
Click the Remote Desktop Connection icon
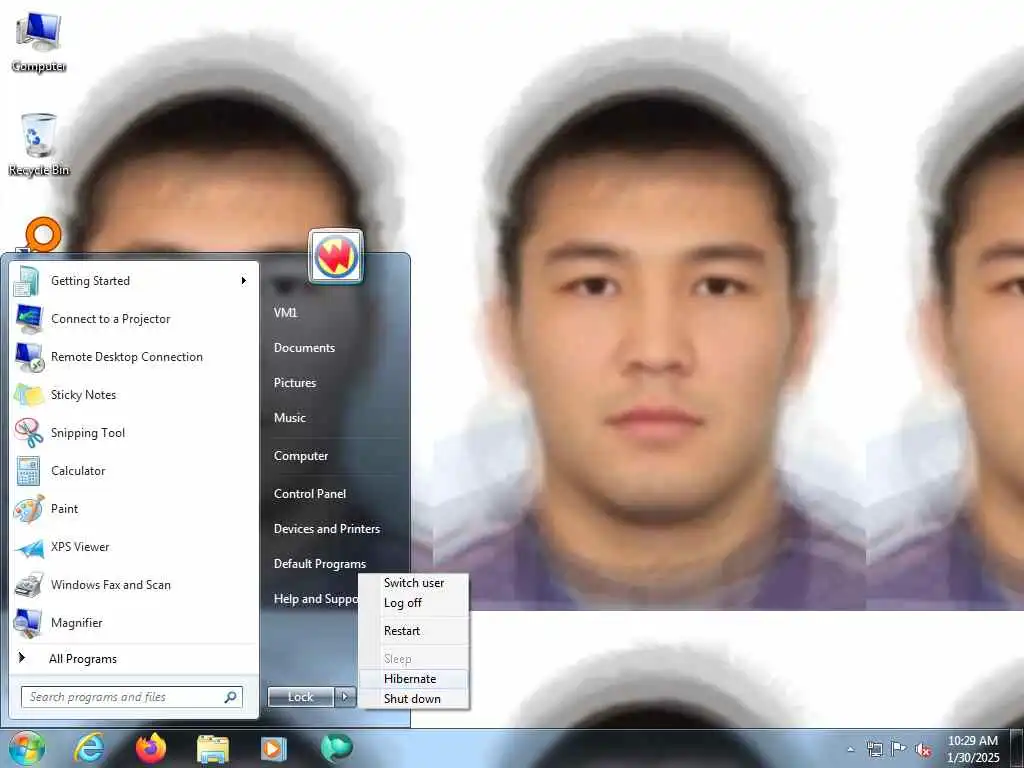[x=29, y=357]
